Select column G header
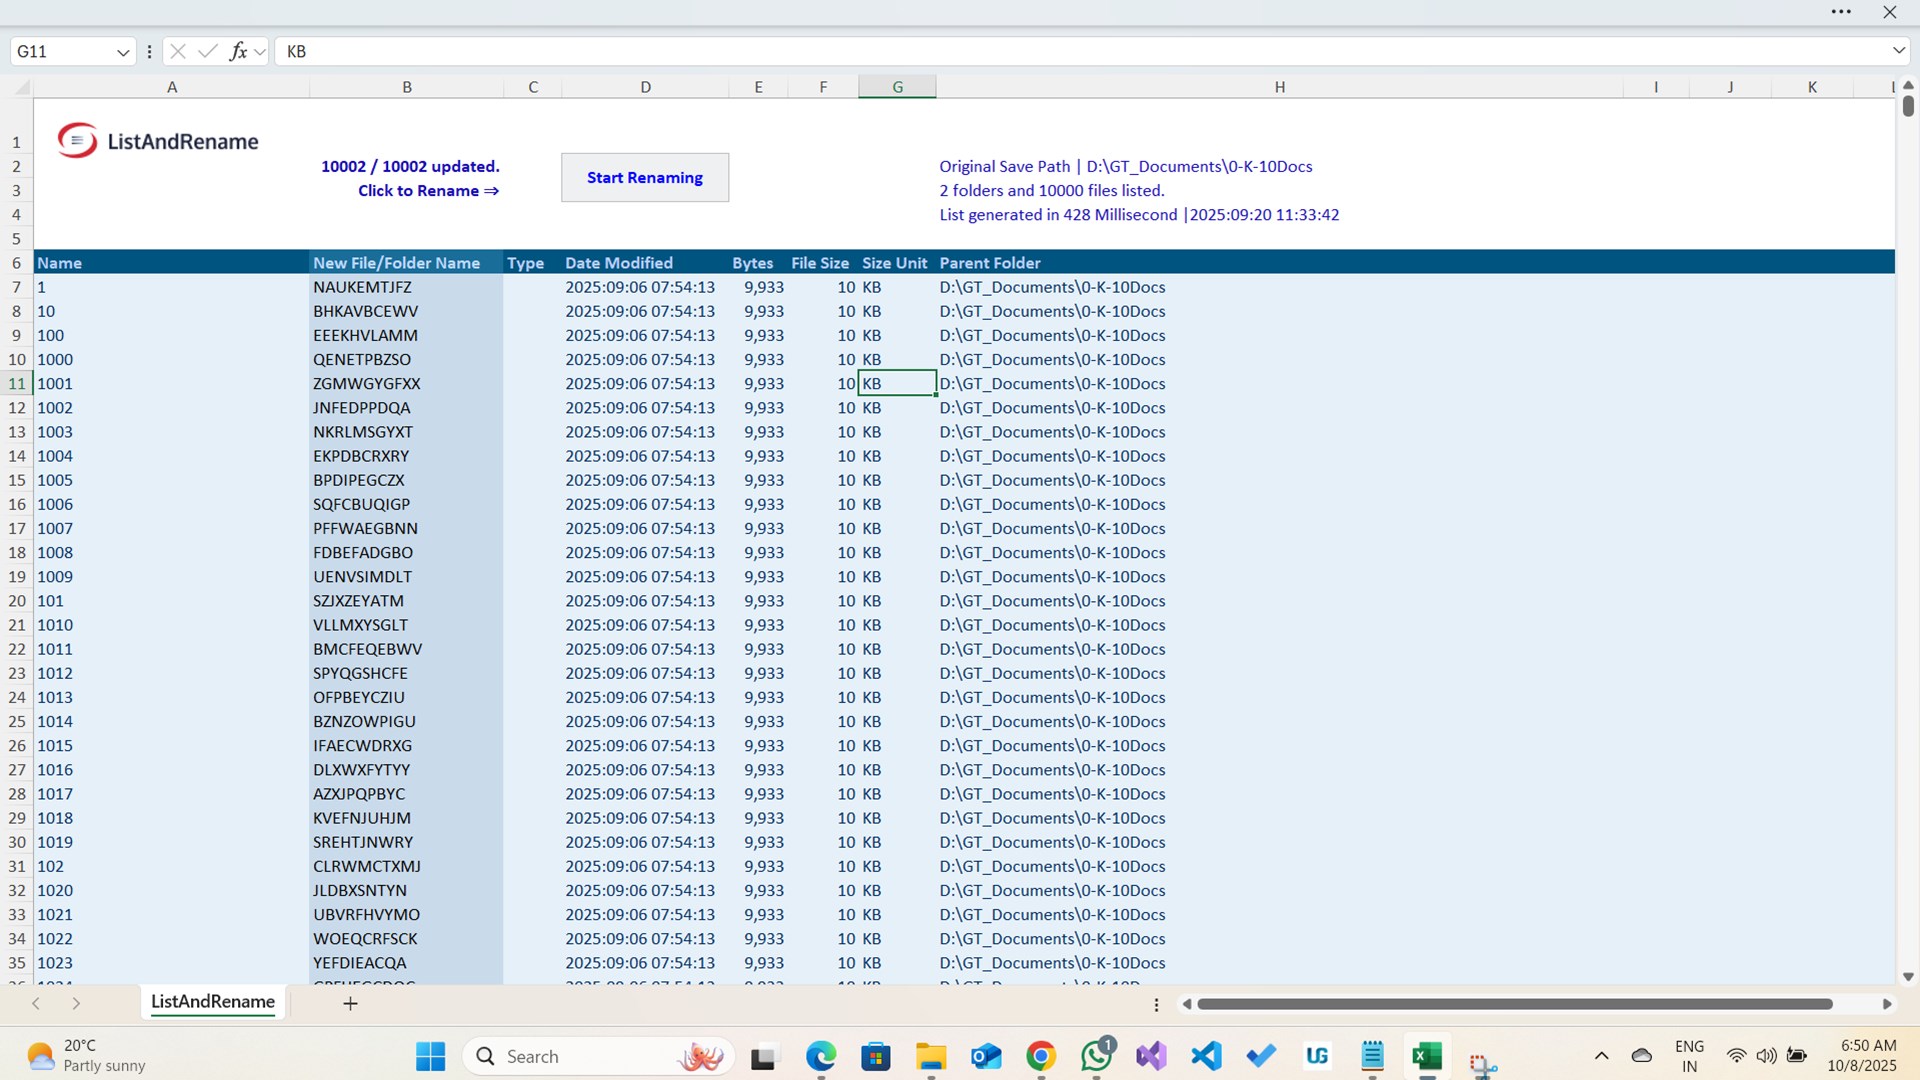The image size is (1920, 1080). pos(898,88)
